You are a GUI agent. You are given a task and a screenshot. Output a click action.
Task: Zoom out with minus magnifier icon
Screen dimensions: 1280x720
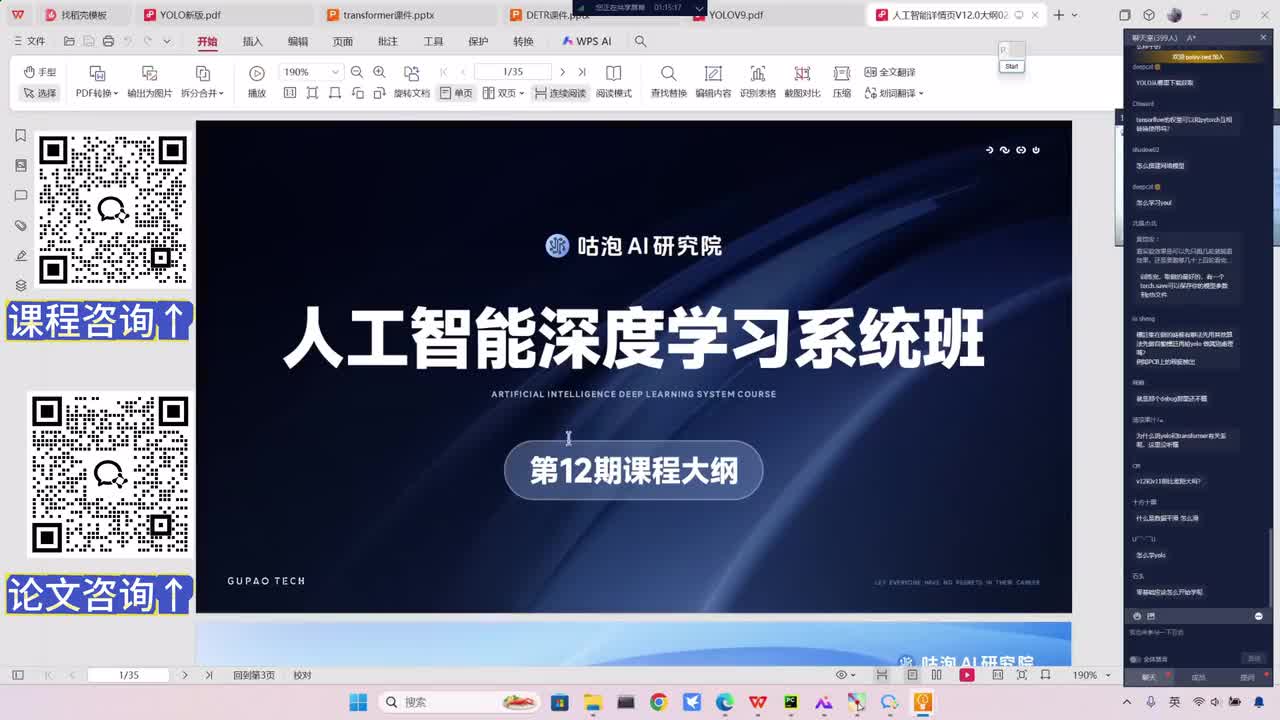357,72
